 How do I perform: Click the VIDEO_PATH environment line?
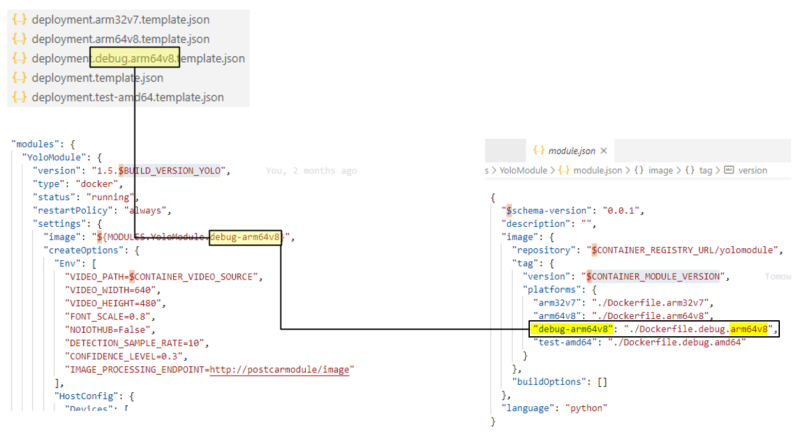[x=163, y=277]
